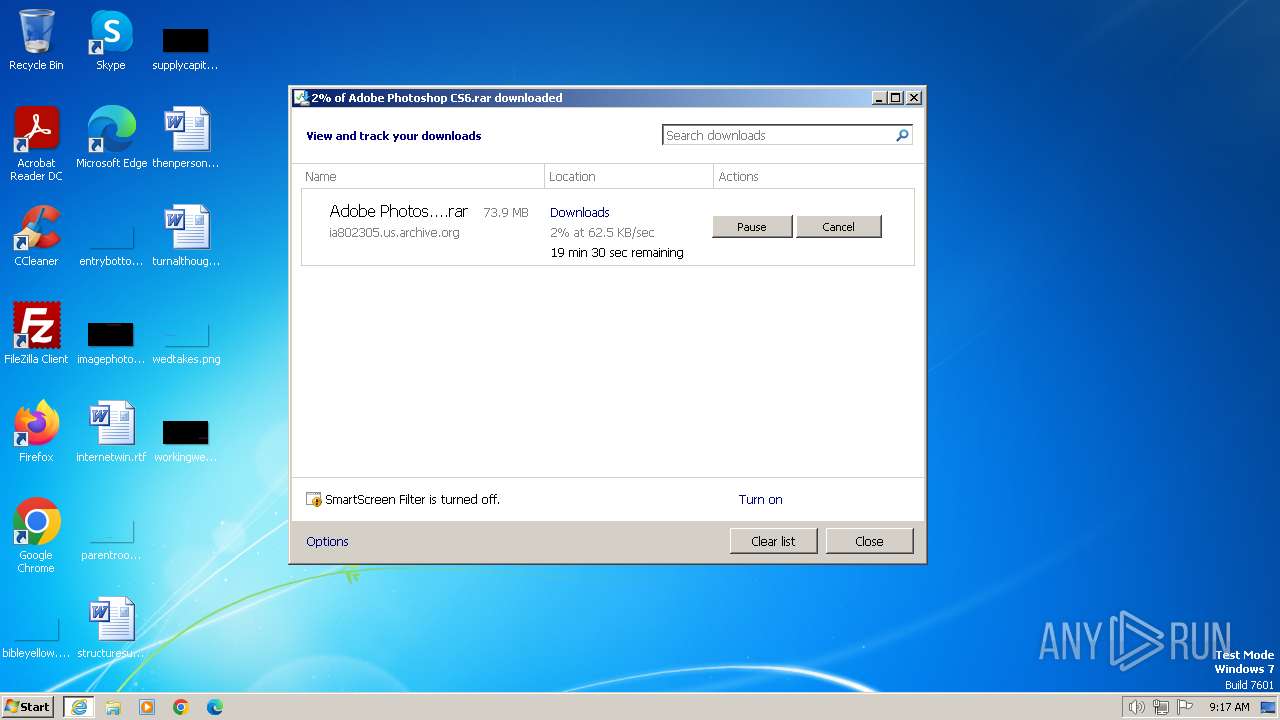Image resolution: width=1280 pixels, height=720 pixels.
Task: Launch Acrobat Reader DC shortcut
Action: tap(36, 143)
